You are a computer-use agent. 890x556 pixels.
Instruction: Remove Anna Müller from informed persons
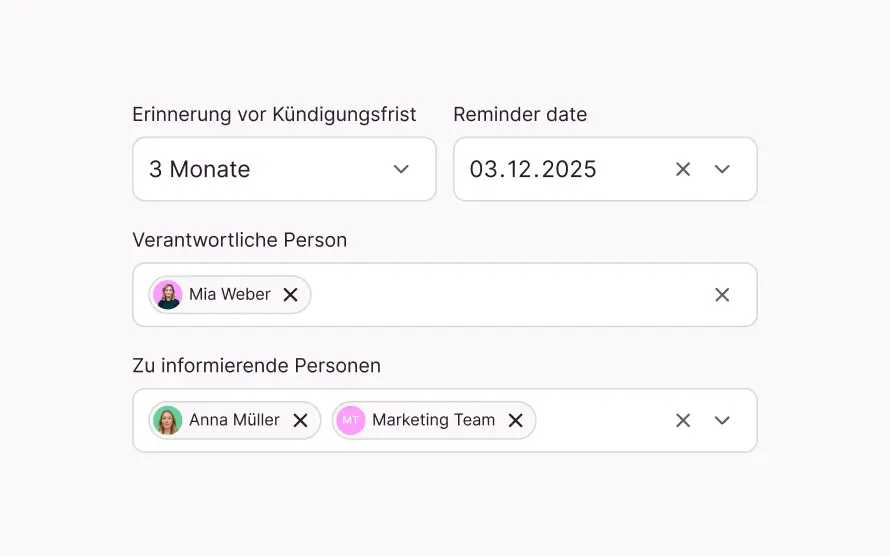pyautogui.click(x=300, y=421)
